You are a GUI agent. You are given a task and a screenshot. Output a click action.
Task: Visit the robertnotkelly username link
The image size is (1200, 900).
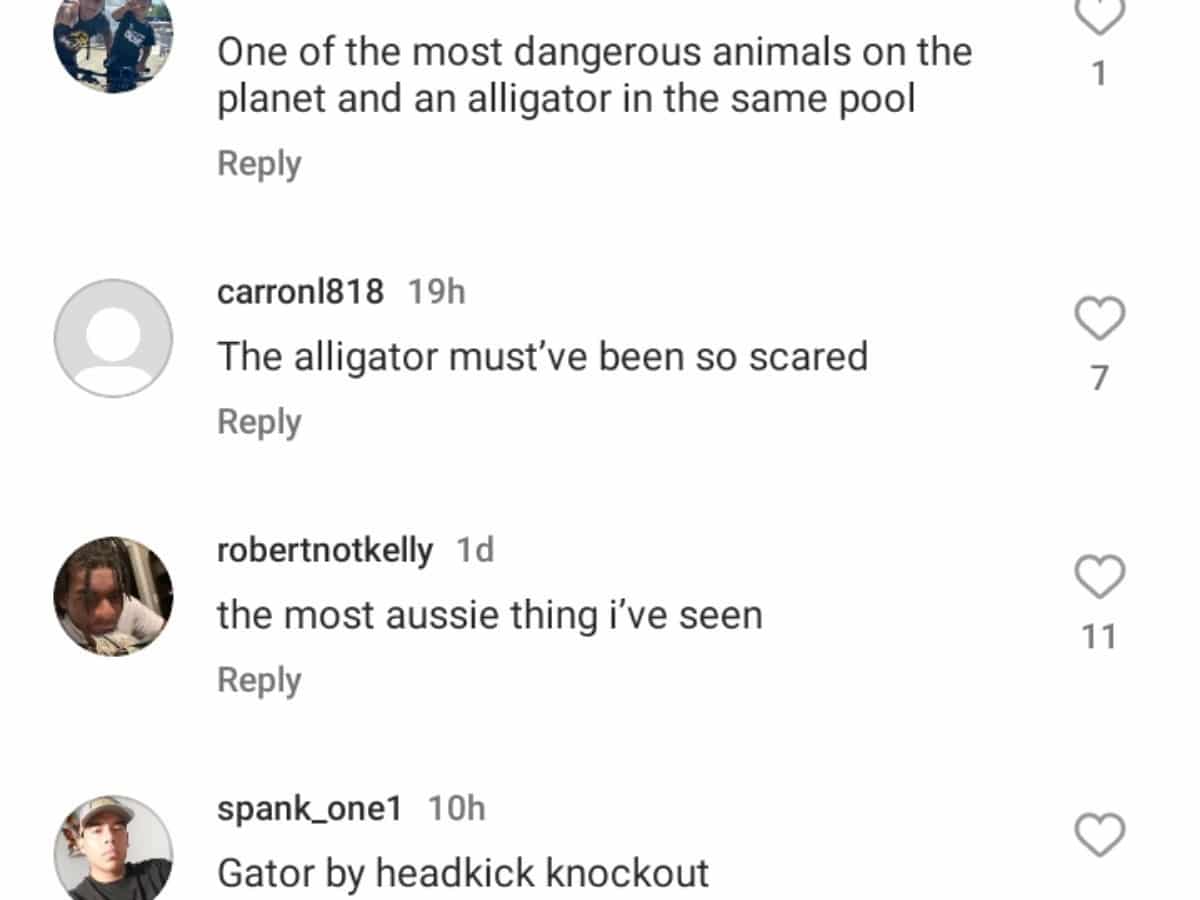pos(325,550)
